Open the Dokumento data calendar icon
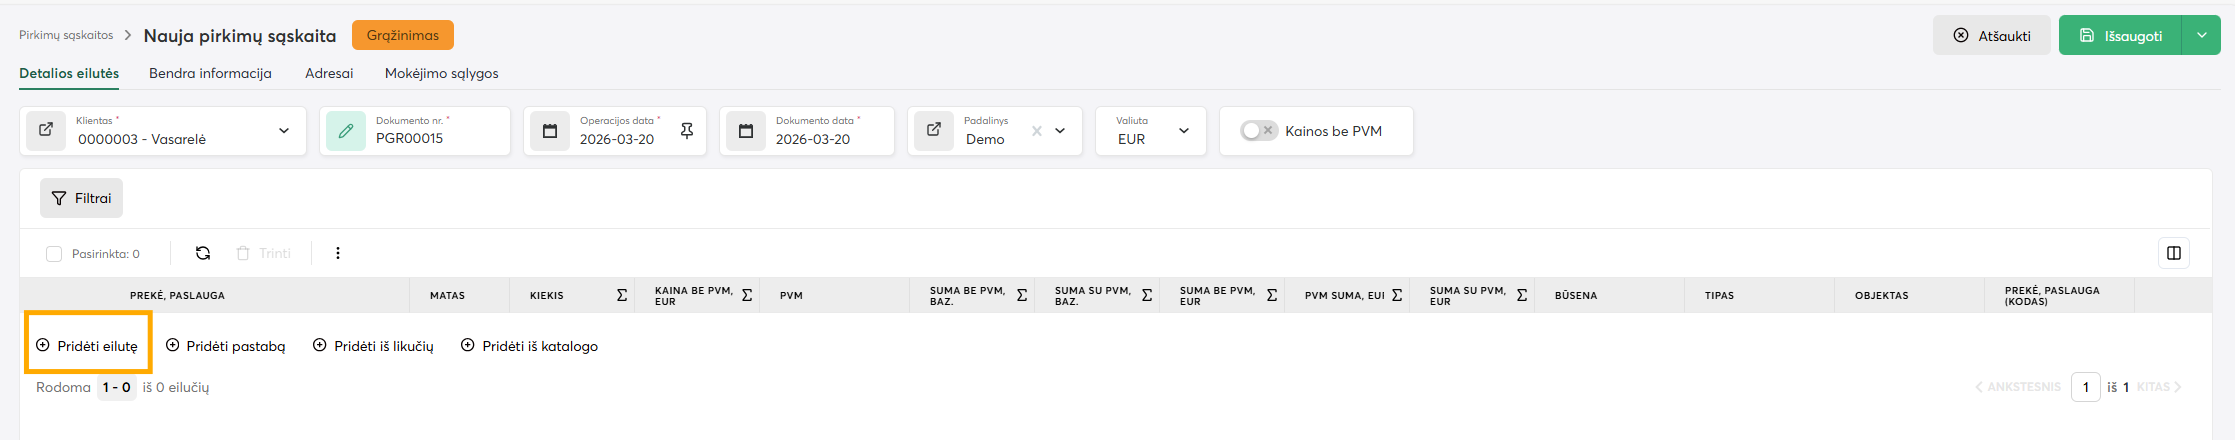Image resolution: width=2235 pixels, height=440 pixels. (x=746, y=131)
